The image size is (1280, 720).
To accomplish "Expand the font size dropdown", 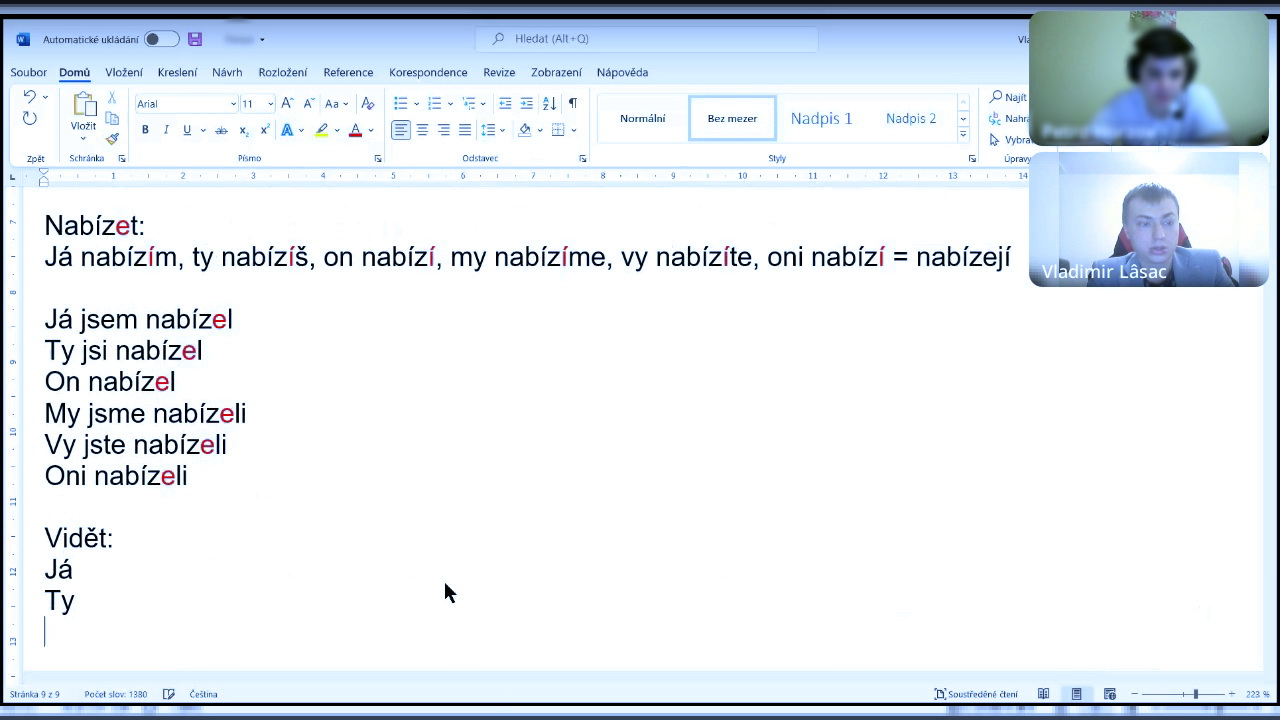I will pos(270,104).
